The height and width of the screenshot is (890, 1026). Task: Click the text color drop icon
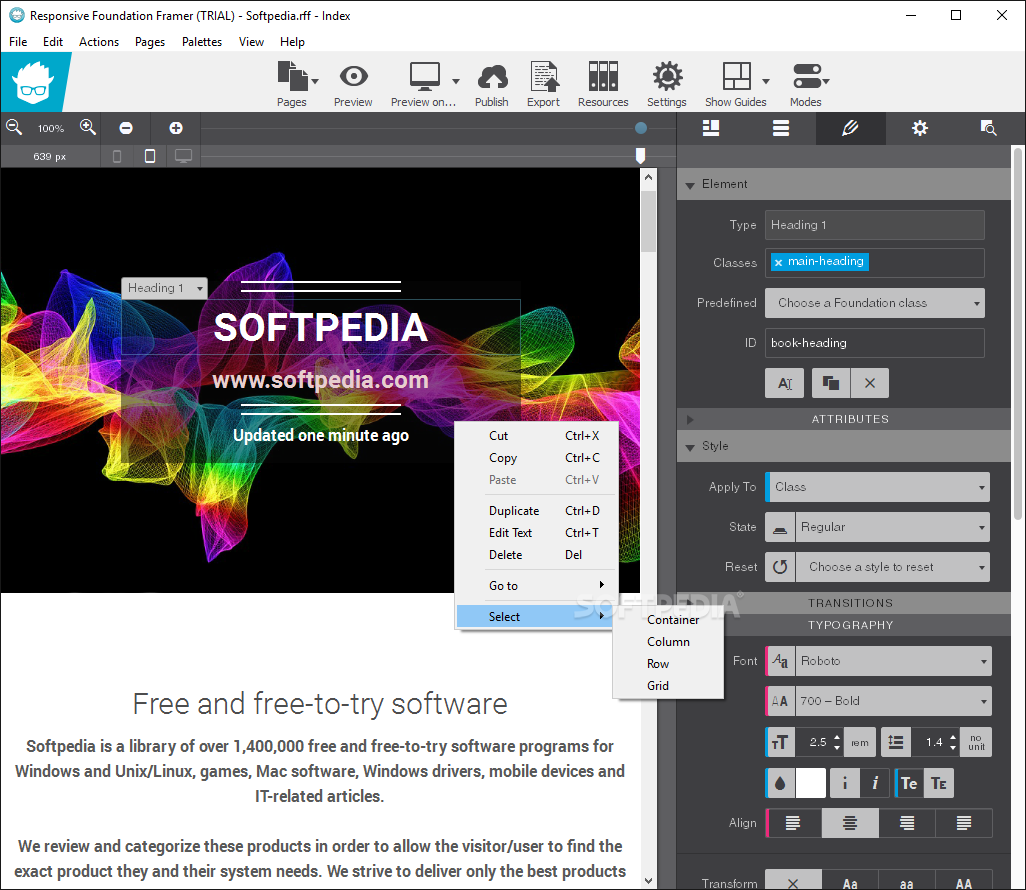click(x=780, y=783)
